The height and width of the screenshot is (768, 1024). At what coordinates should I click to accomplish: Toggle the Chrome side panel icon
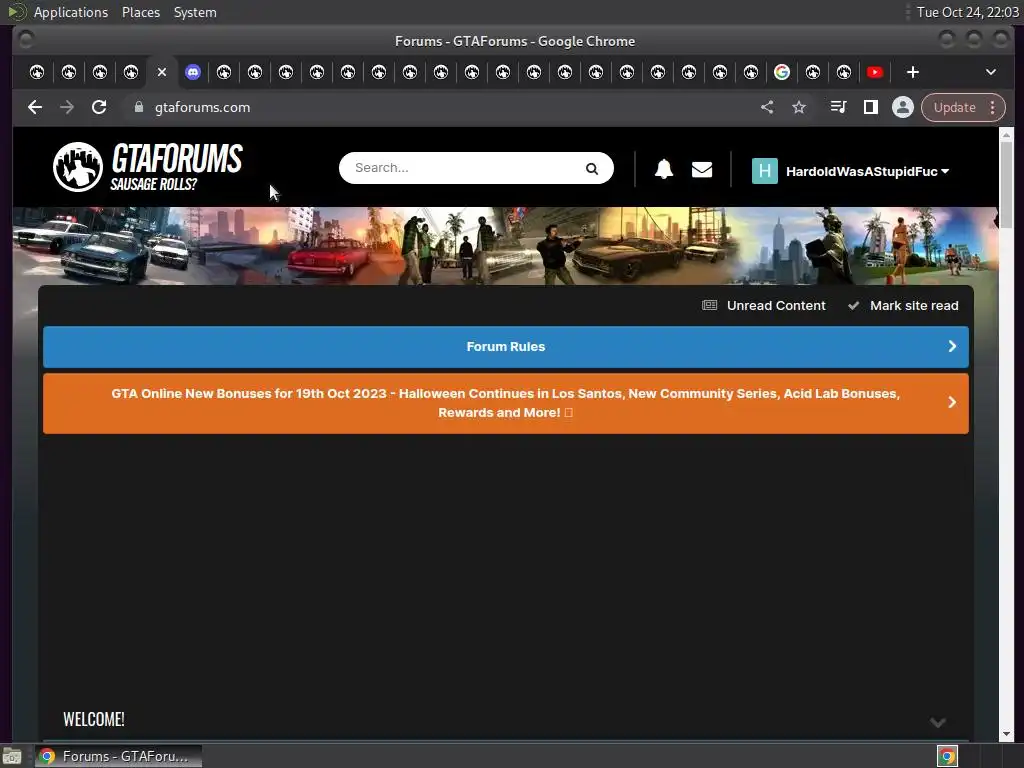click(x=871, y=107)
